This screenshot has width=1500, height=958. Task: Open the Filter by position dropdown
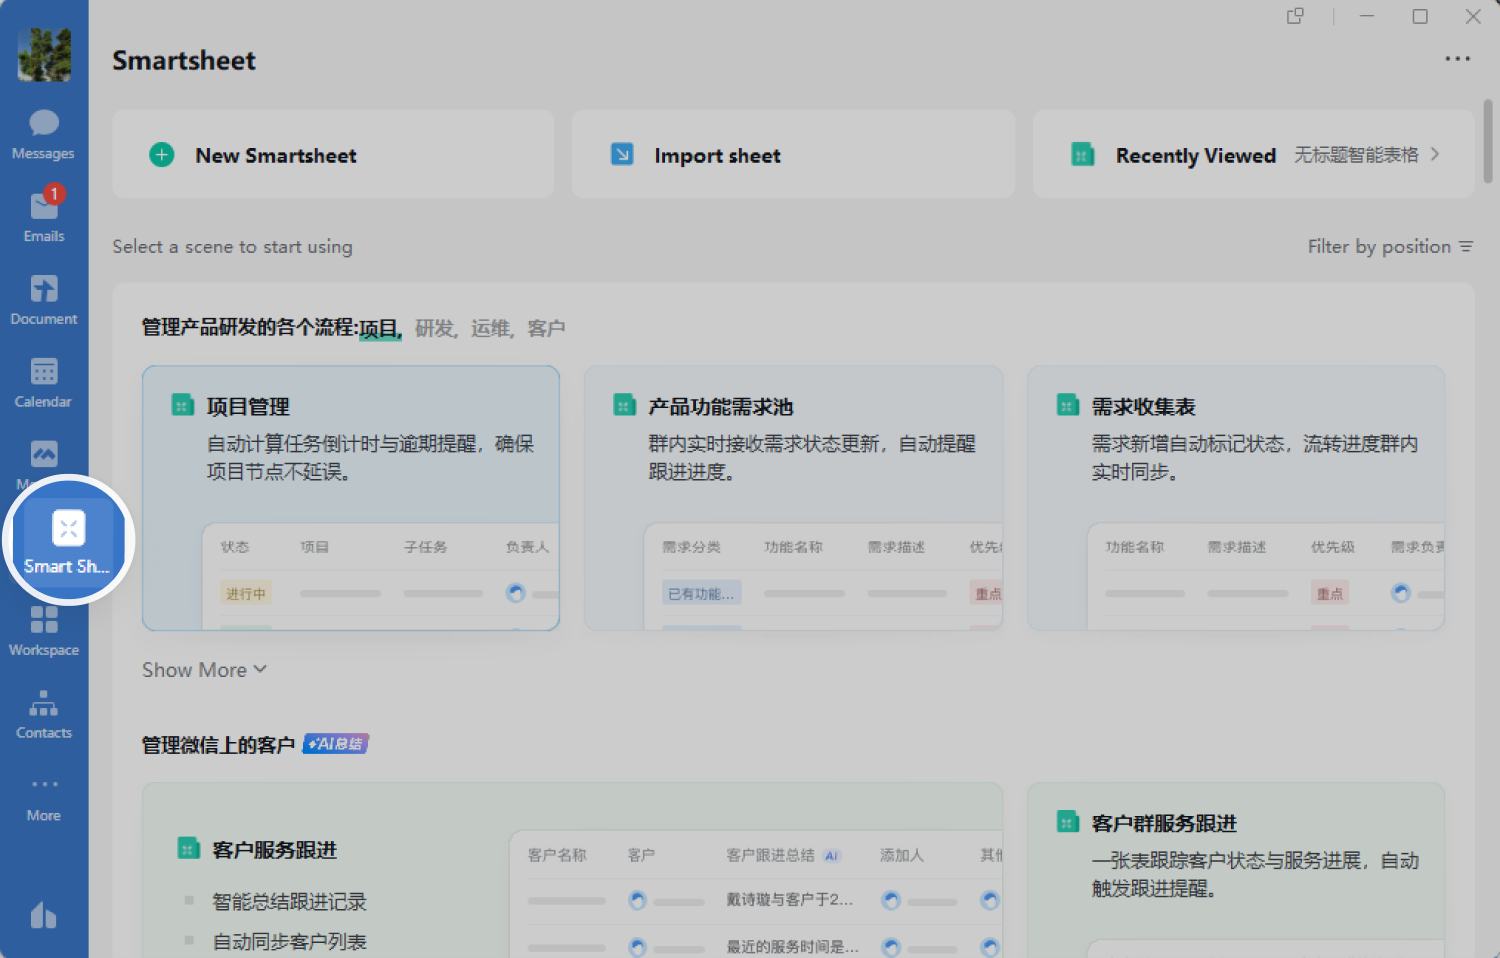[x=1389, y=247]
